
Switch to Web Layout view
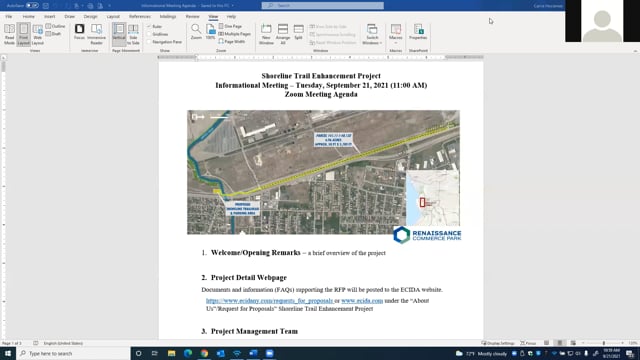[38, 34]
